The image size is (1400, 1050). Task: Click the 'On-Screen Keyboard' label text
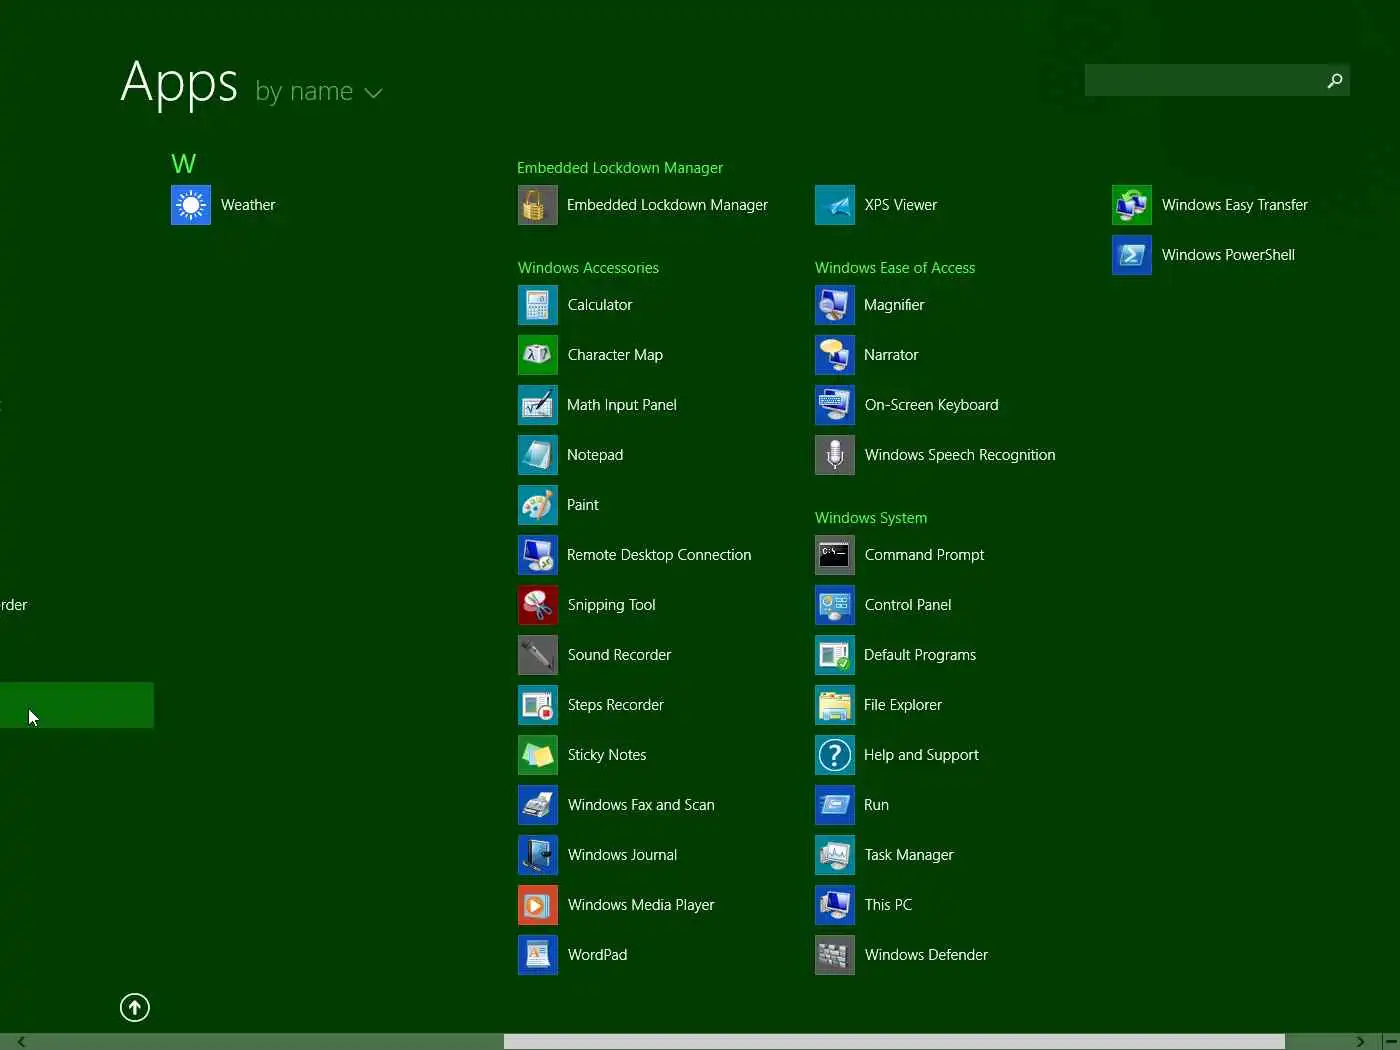coord(931,405)
